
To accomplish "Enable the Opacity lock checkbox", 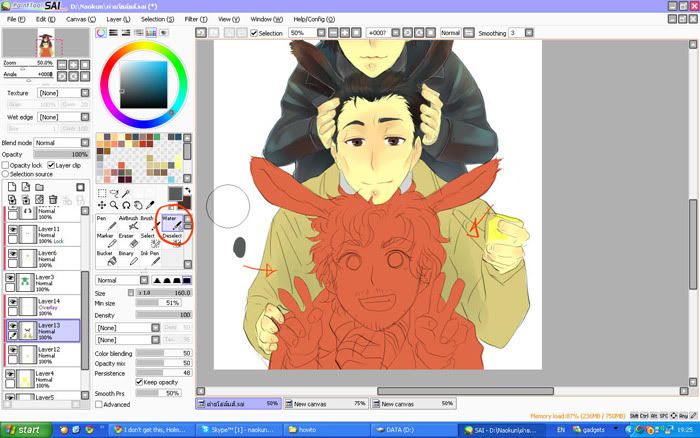I will tap(6, 165).
